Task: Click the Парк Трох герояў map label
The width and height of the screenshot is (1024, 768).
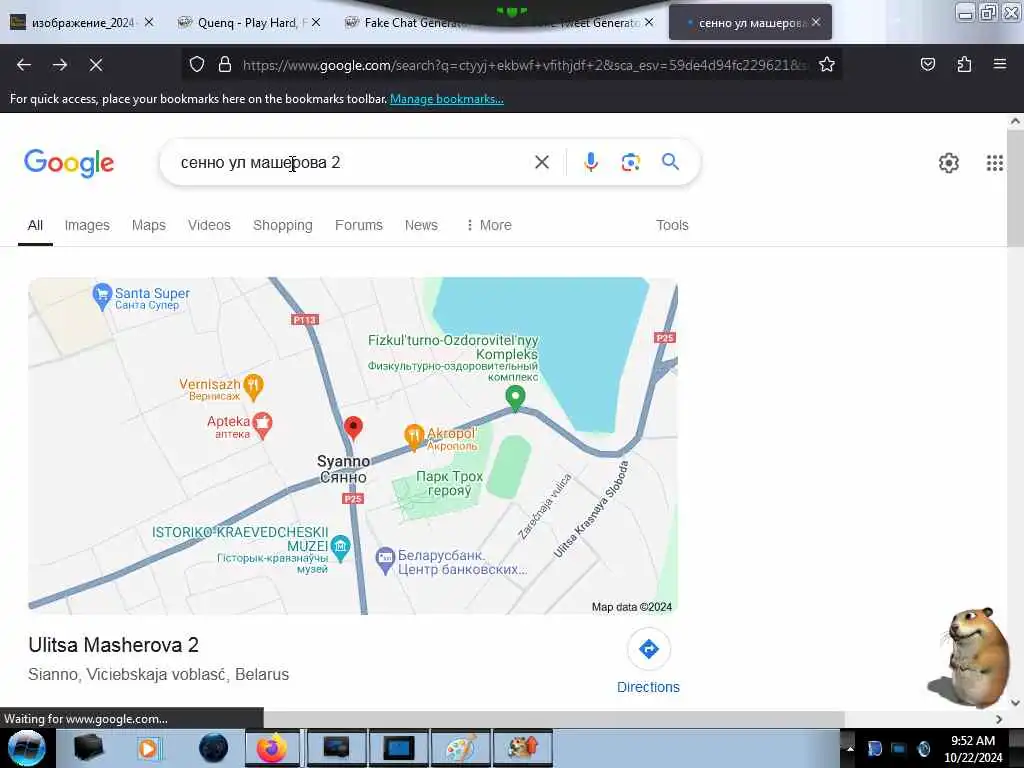Action: point(449,483)
